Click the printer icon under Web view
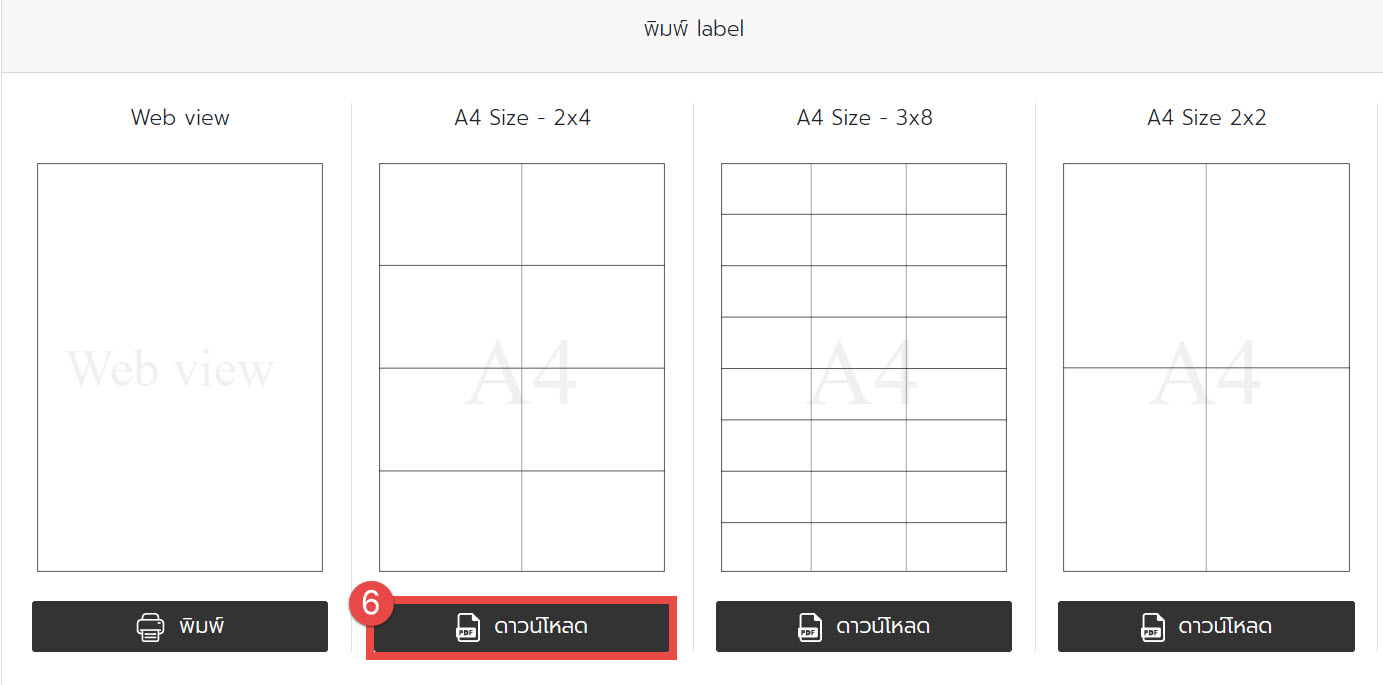The width and height of the screenshot is (1383, 685). tap(150, 627)
